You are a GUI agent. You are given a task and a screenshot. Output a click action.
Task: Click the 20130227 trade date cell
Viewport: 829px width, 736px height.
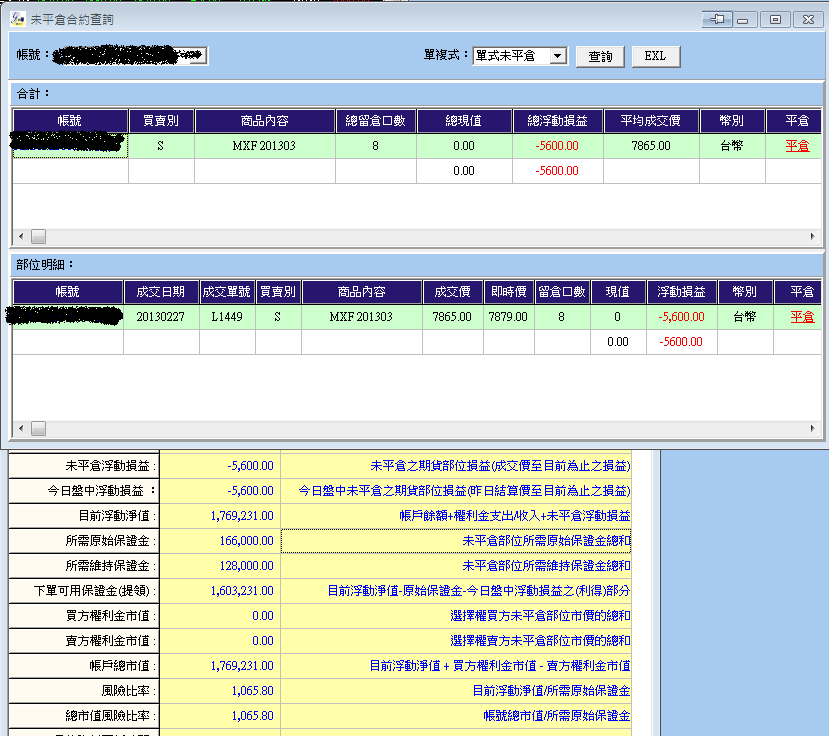point(161,317)
